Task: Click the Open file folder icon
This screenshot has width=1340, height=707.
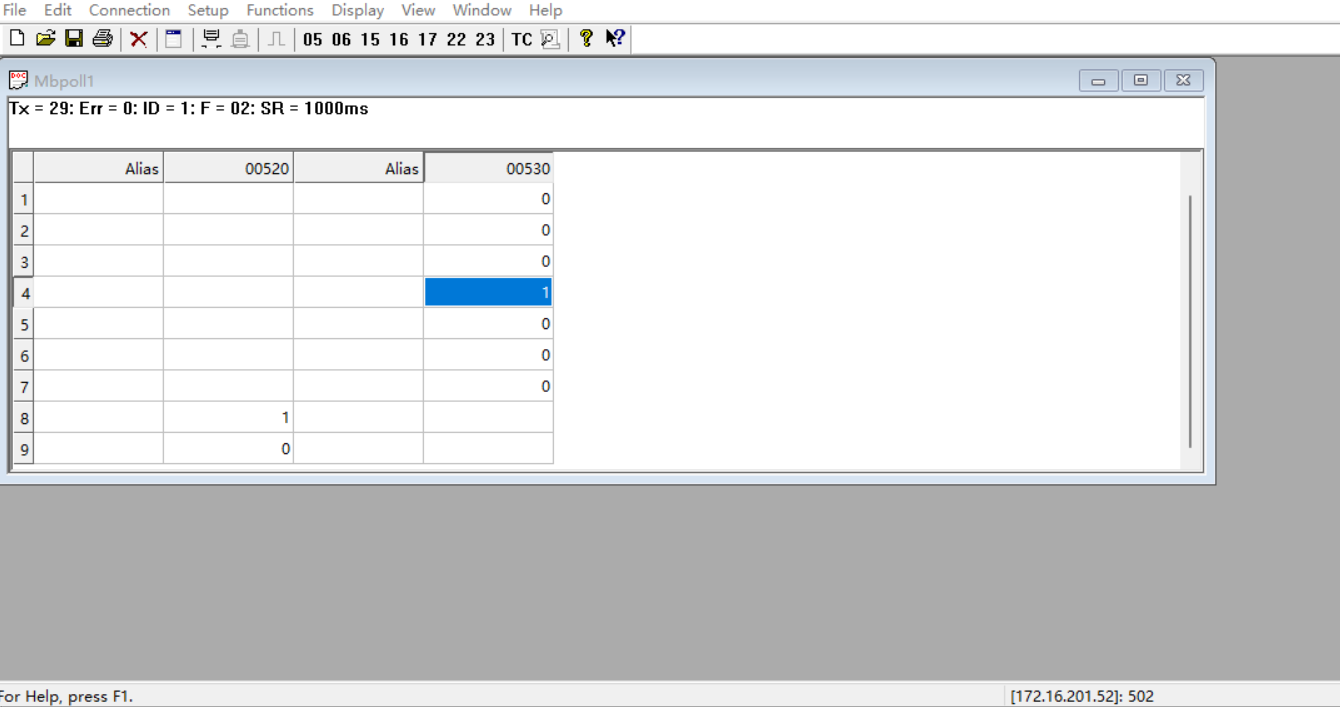Action: click(x=45, y=39)
